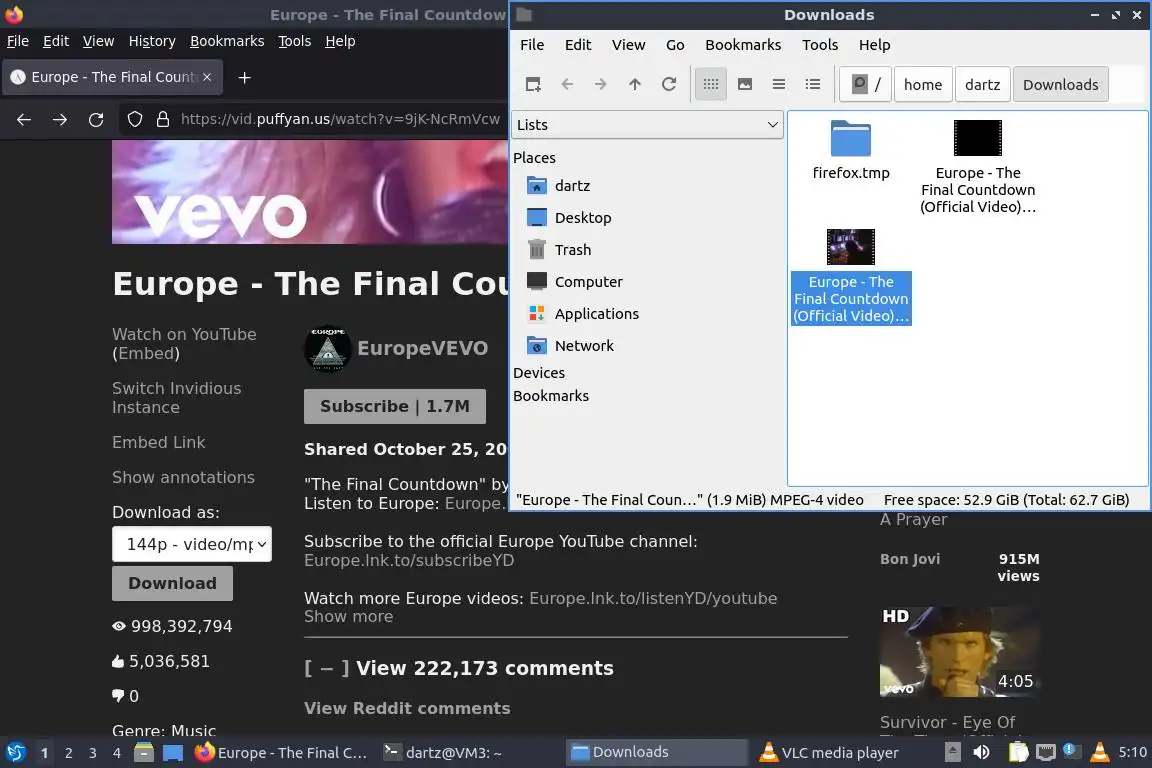Click VLC cone icon in system tray
Image resolution: width=1152 pixels, height=768 pixels.
click(x=1100, y=753)
